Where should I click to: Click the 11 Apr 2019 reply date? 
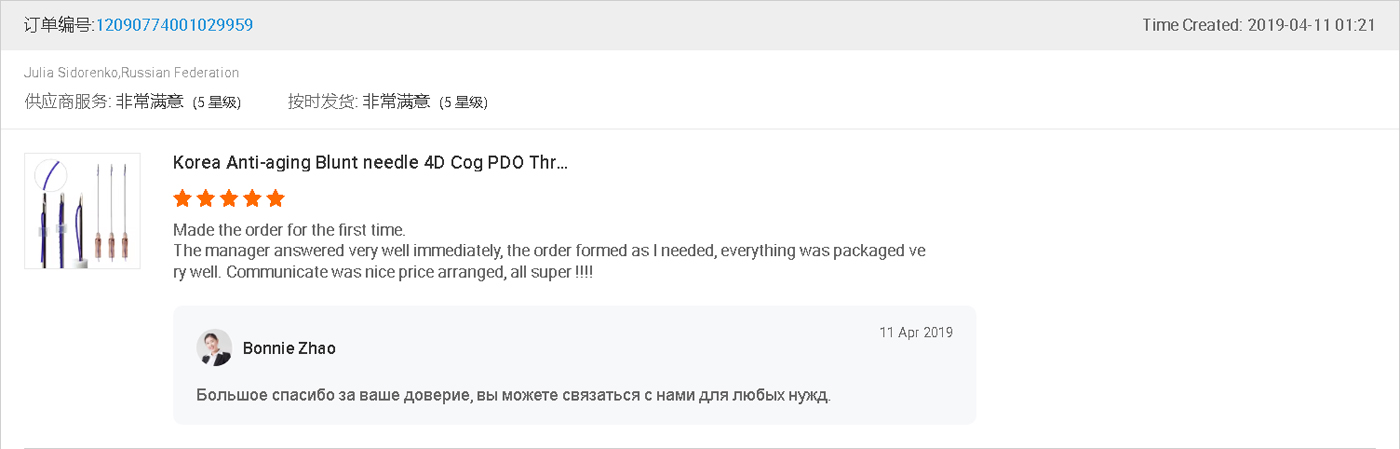[916, 332]
